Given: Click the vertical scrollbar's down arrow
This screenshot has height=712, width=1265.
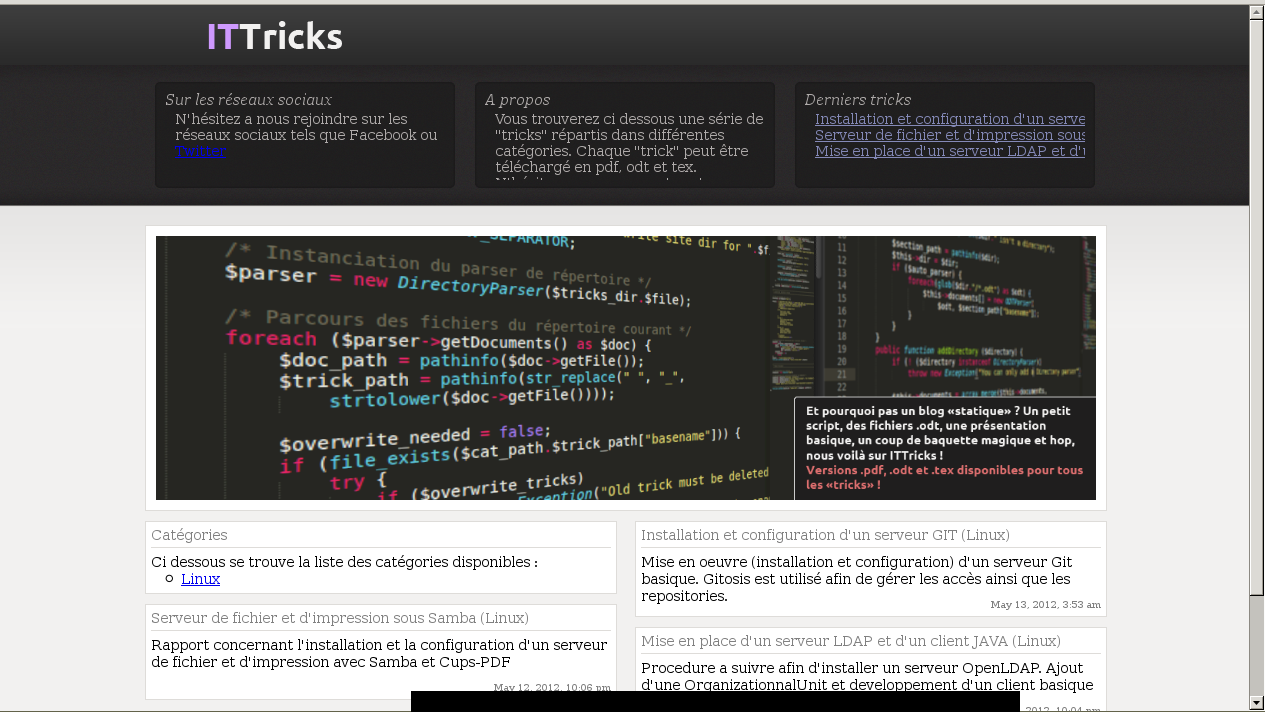Looking at the screenshot, I should click(1257, 702).
